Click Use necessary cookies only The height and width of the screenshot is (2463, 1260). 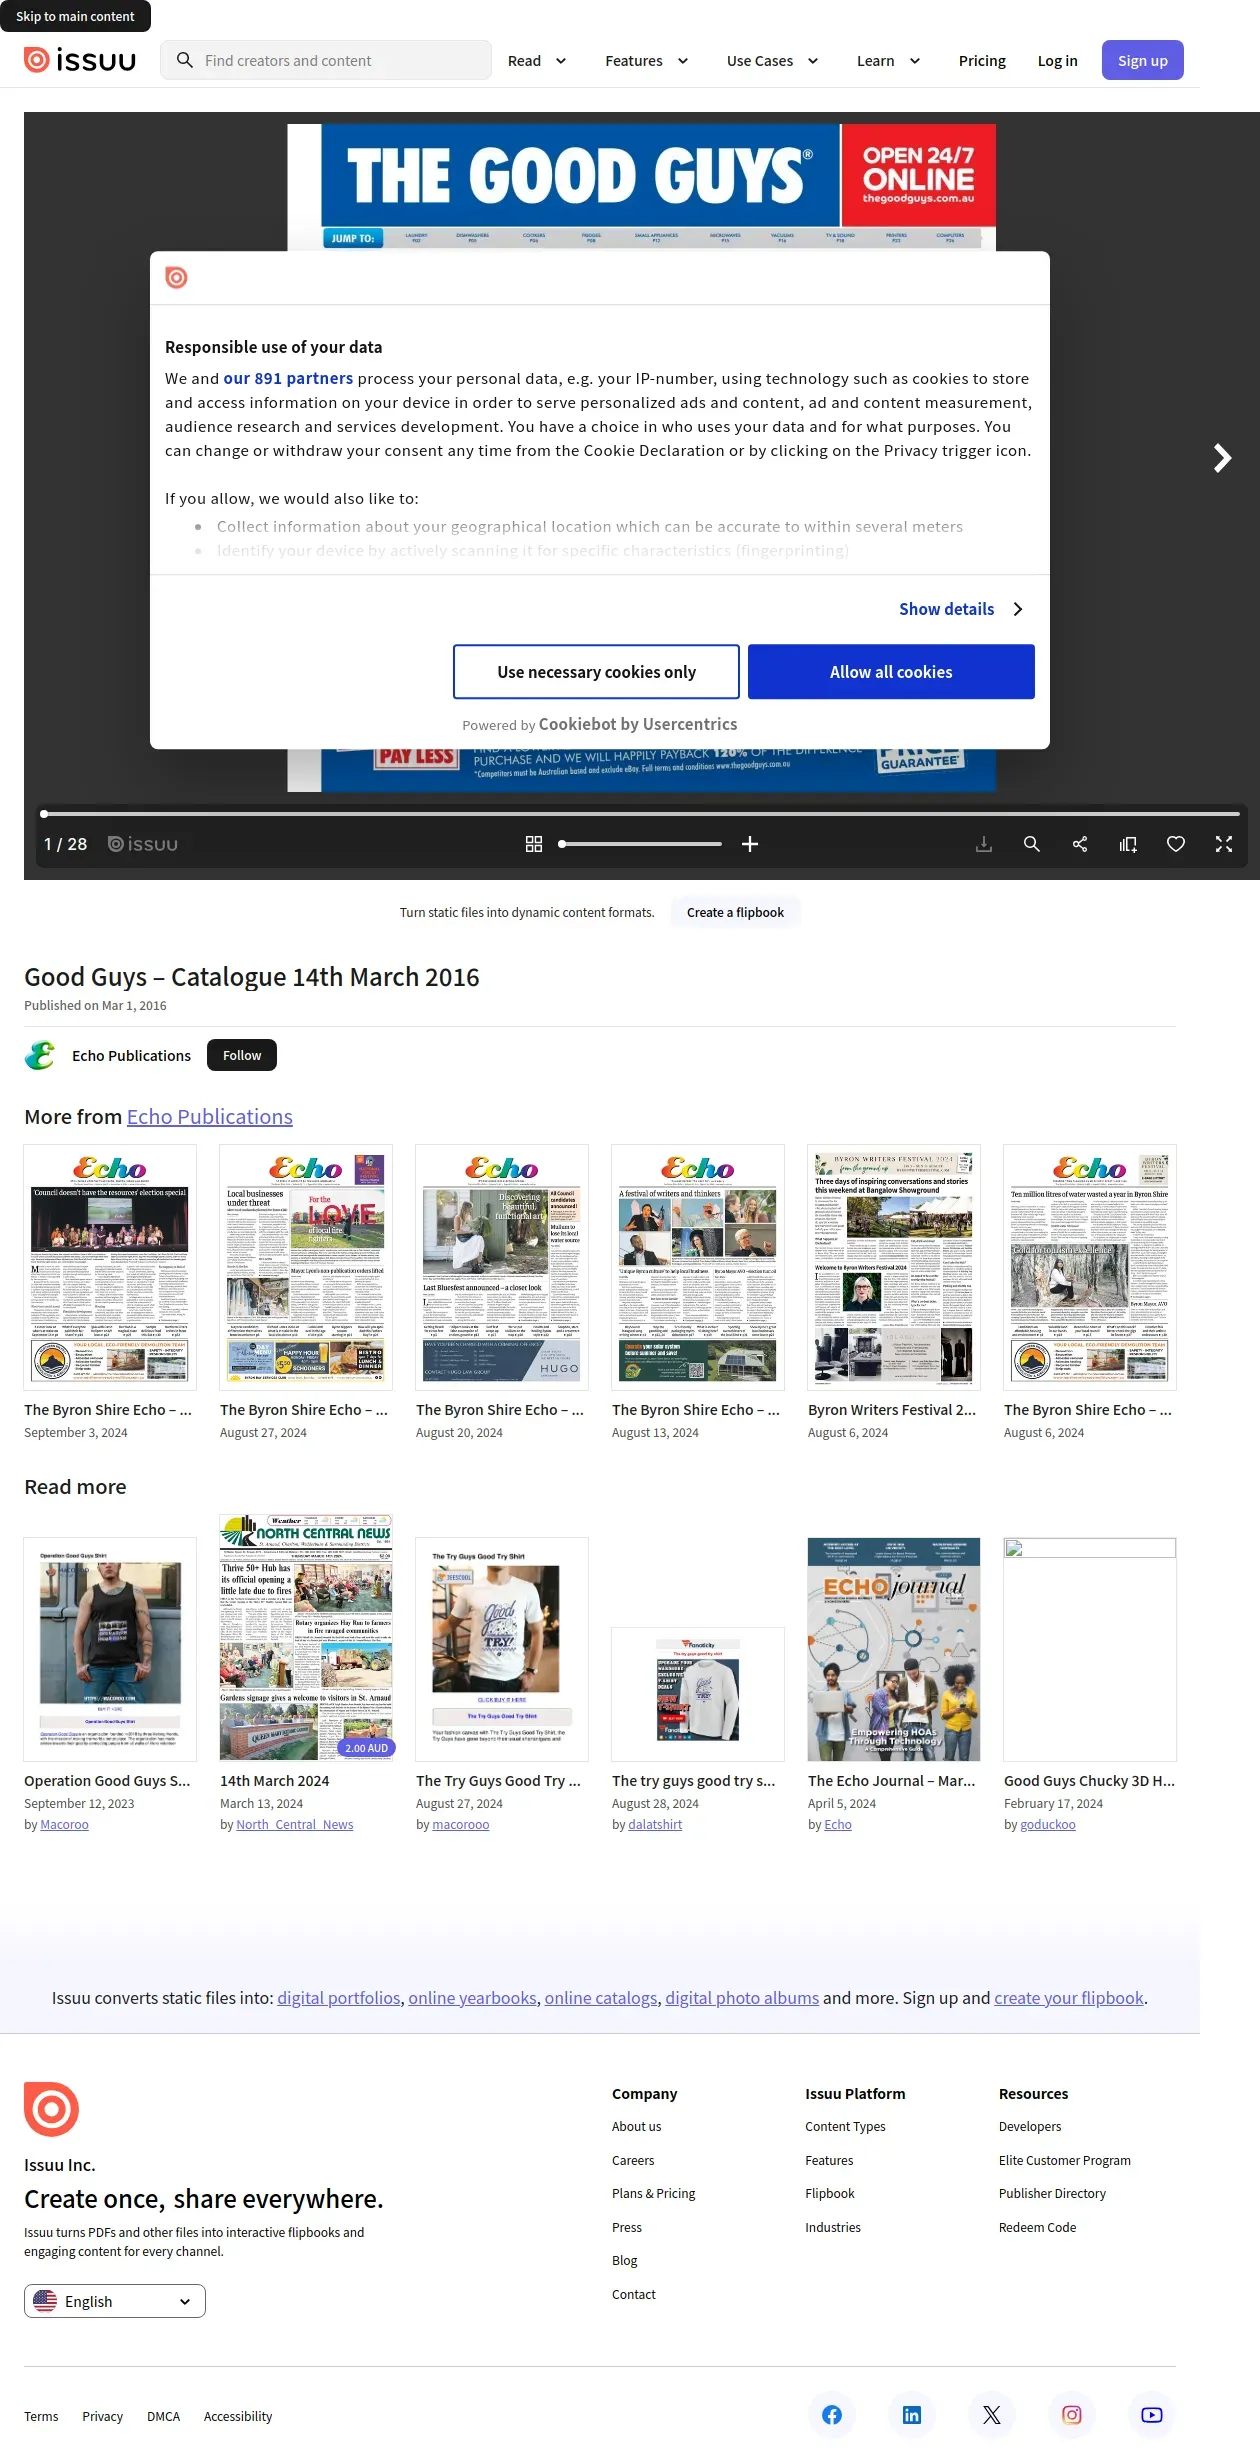point(596,672)
